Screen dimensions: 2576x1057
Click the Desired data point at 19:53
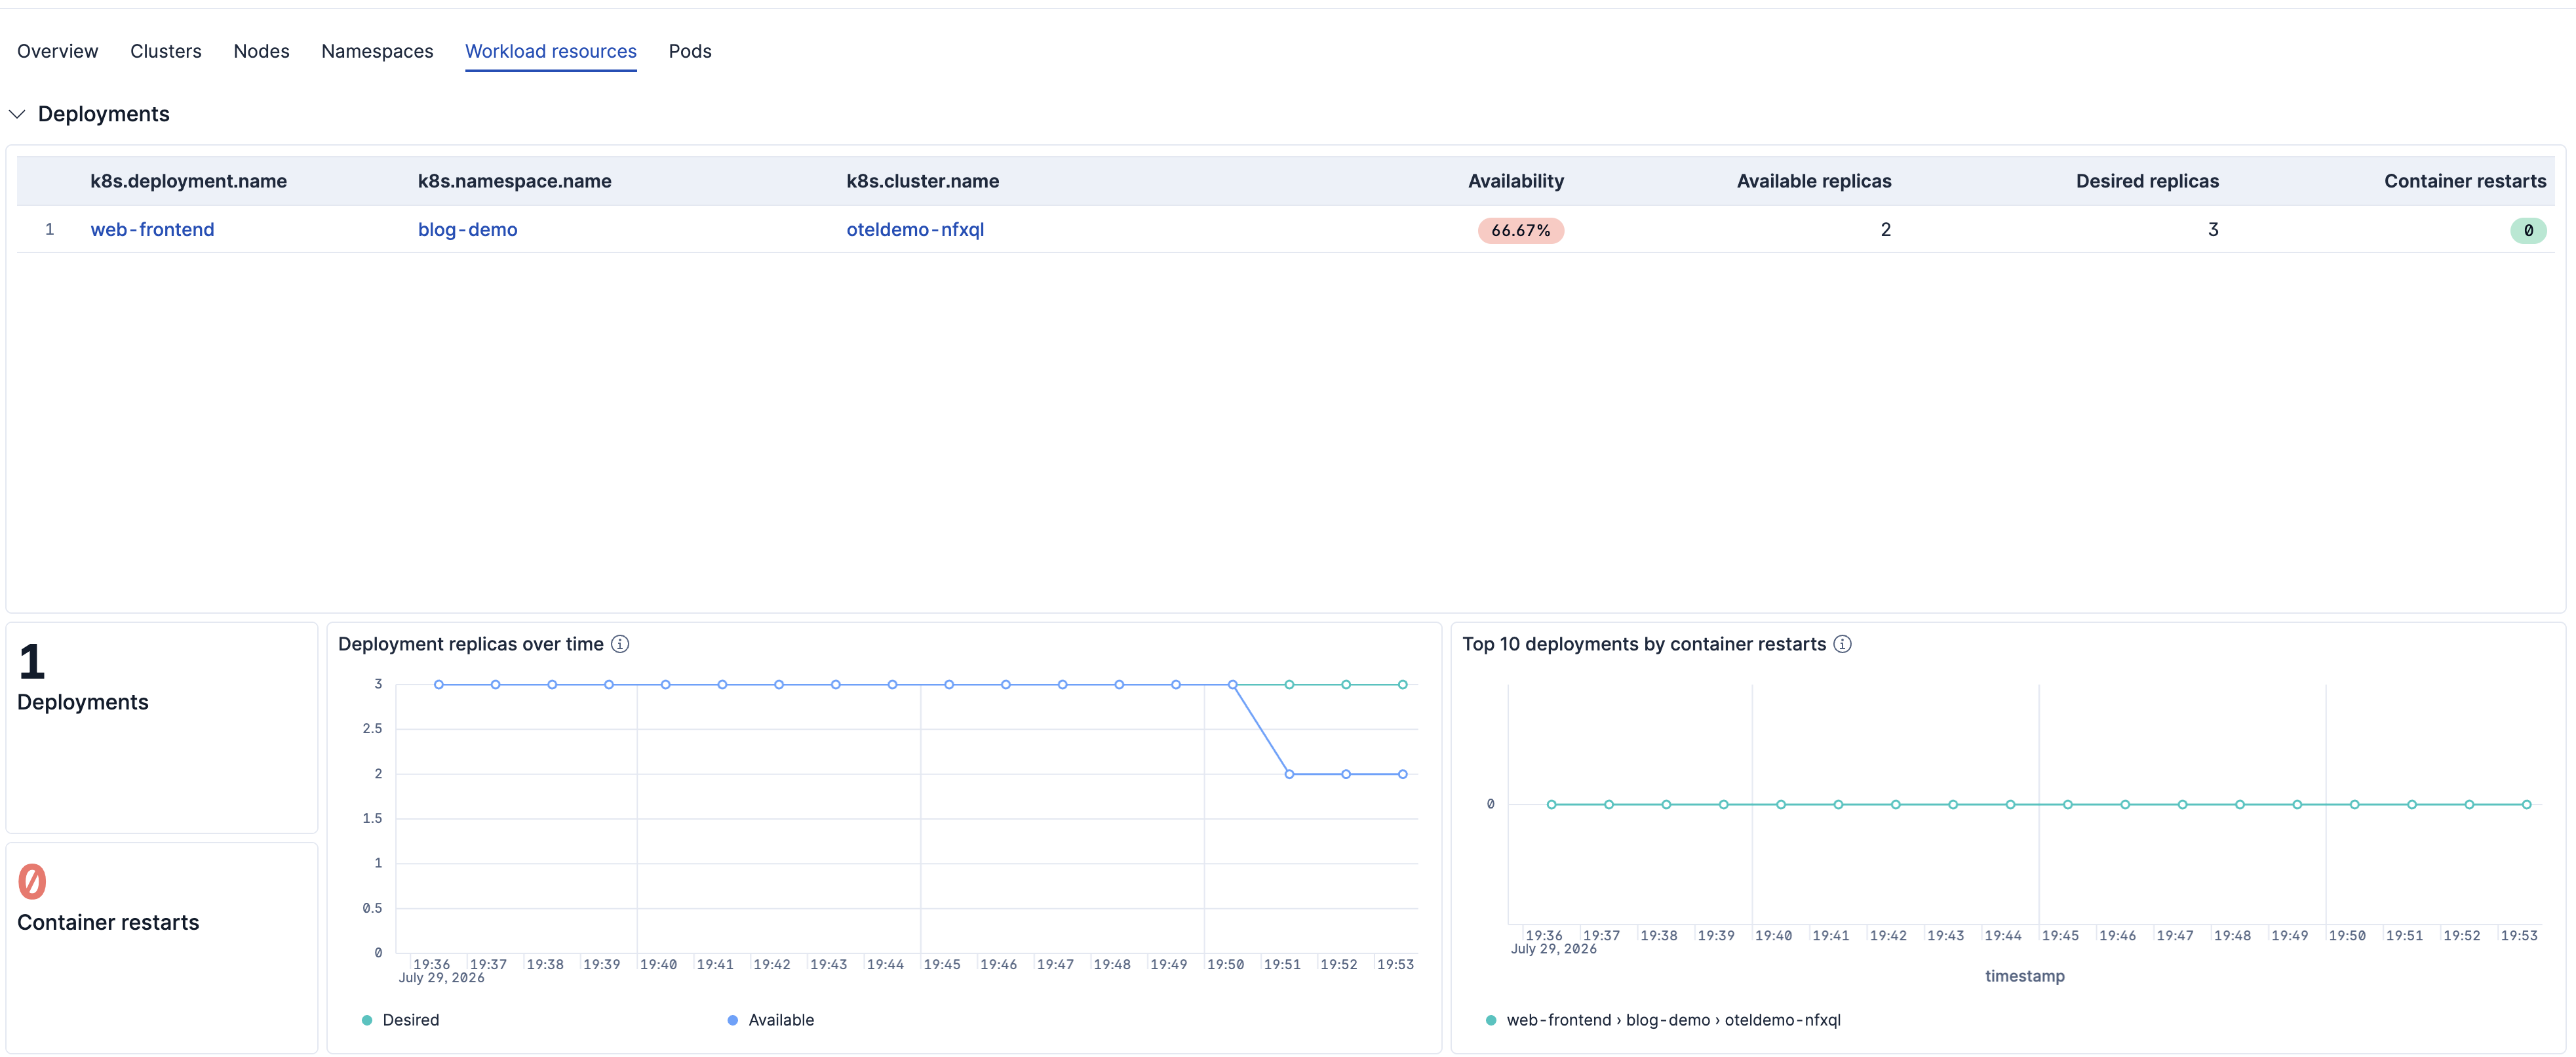pyautogui.click(x=1403, y=685)
